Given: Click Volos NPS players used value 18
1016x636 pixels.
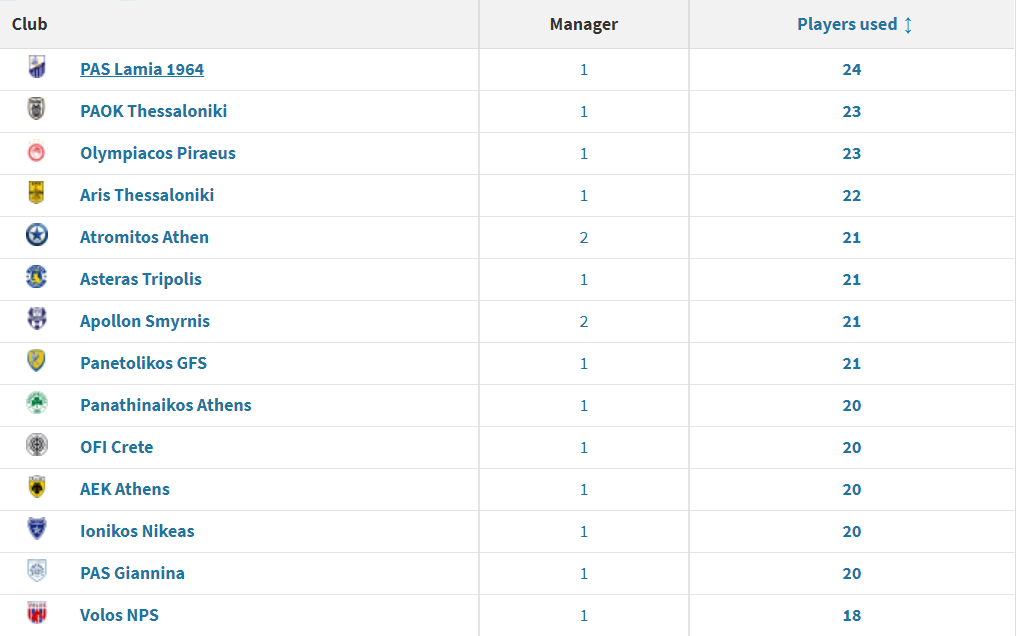Looking at the screenshot, I should [851, 615].
